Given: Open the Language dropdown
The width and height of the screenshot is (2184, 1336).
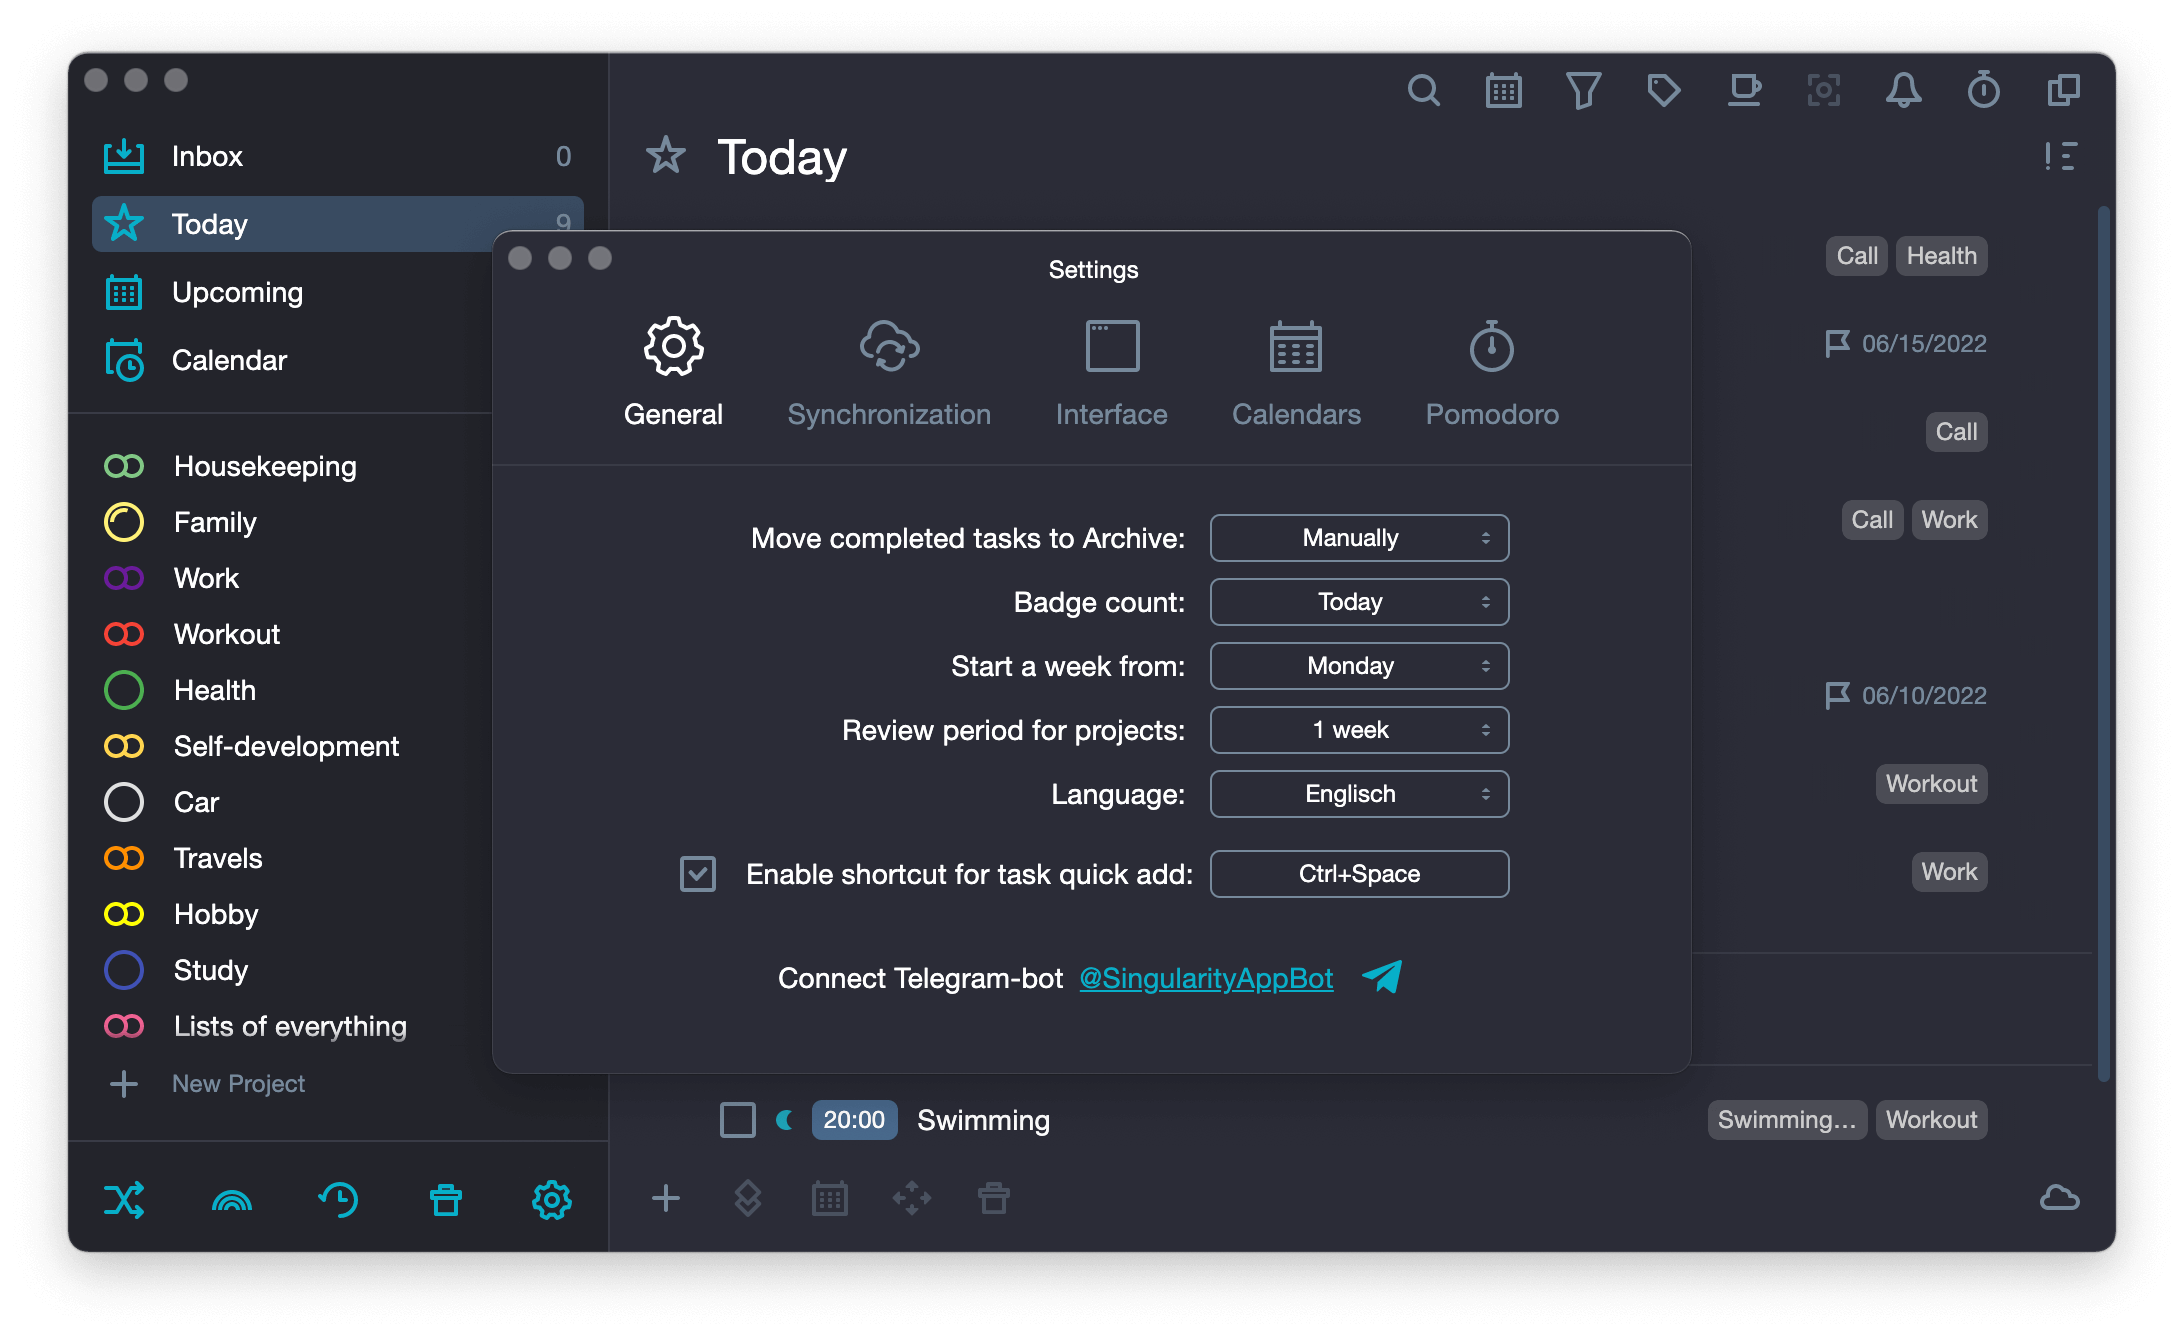Looking at the screenshot, I should click(x=1359, y=794).
